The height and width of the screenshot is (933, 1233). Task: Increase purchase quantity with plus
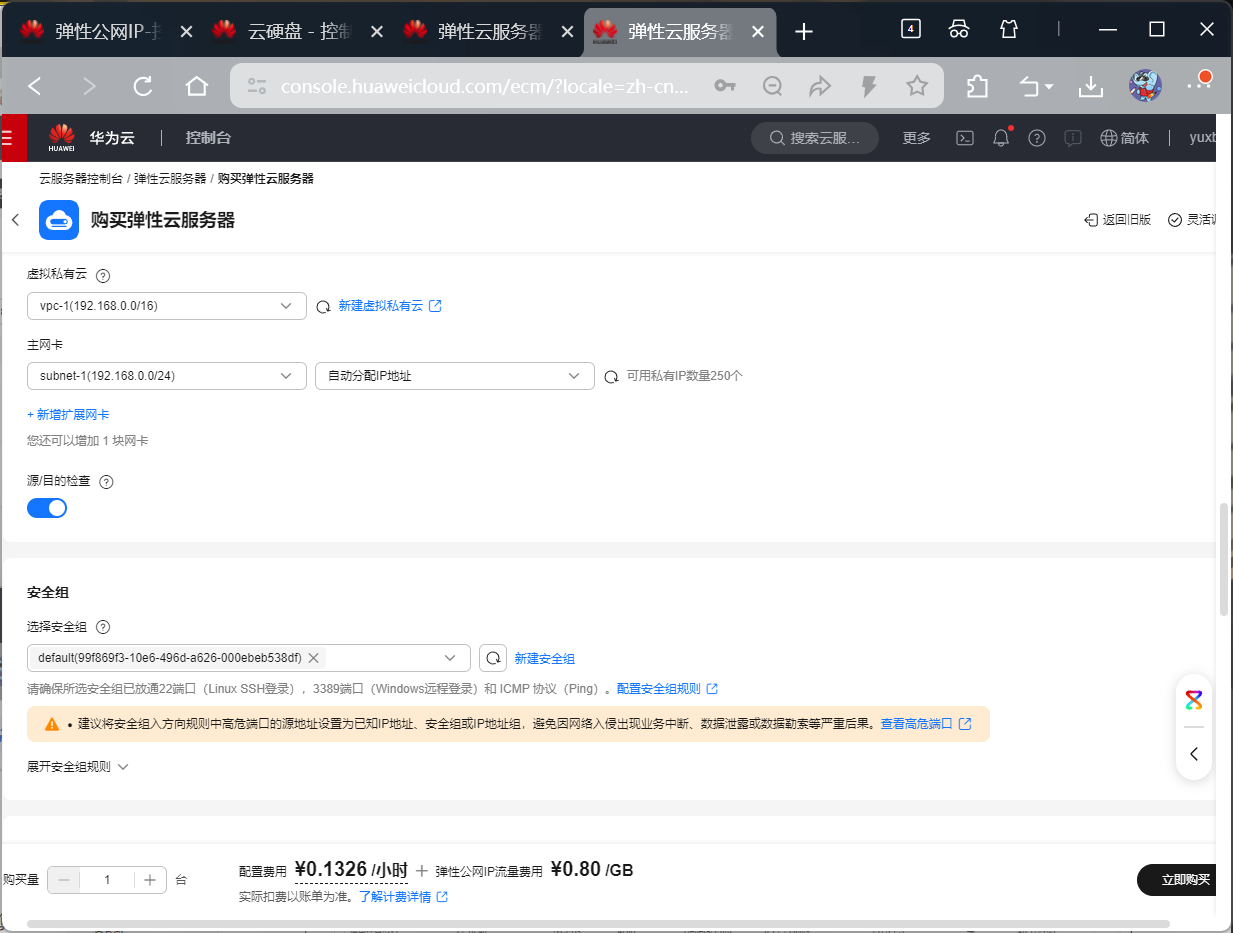coord(150,880)
